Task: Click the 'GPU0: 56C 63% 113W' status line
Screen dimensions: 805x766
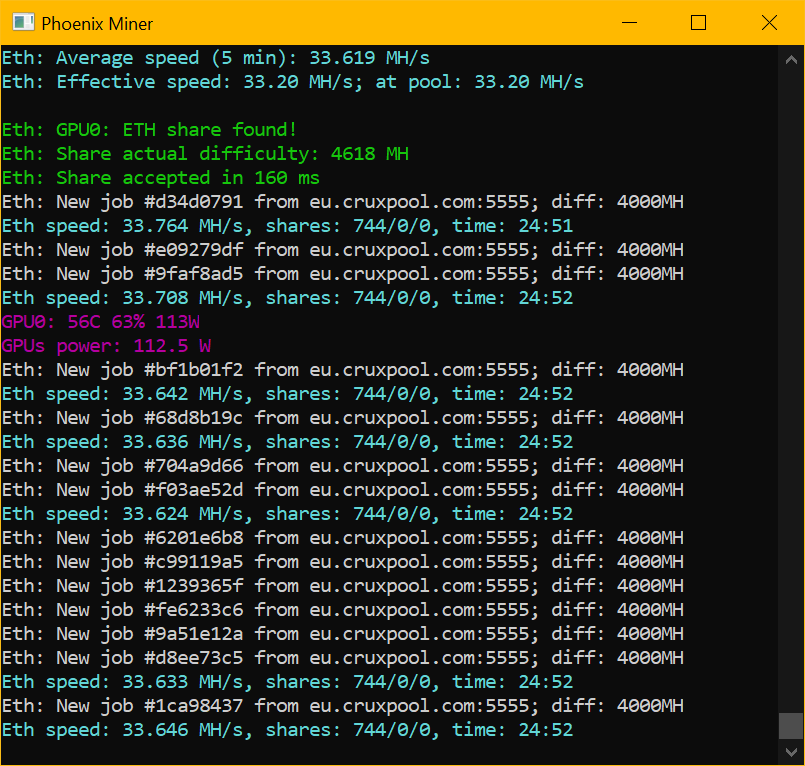Action: point(100,322)
